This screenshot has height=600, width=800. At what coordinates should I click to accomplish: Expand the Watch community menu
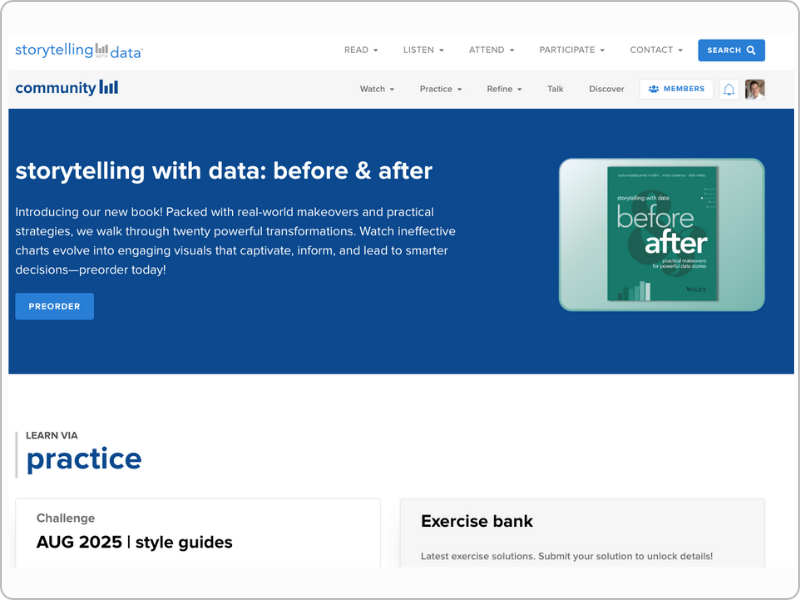pyautogui.click(x=377, y=89)
